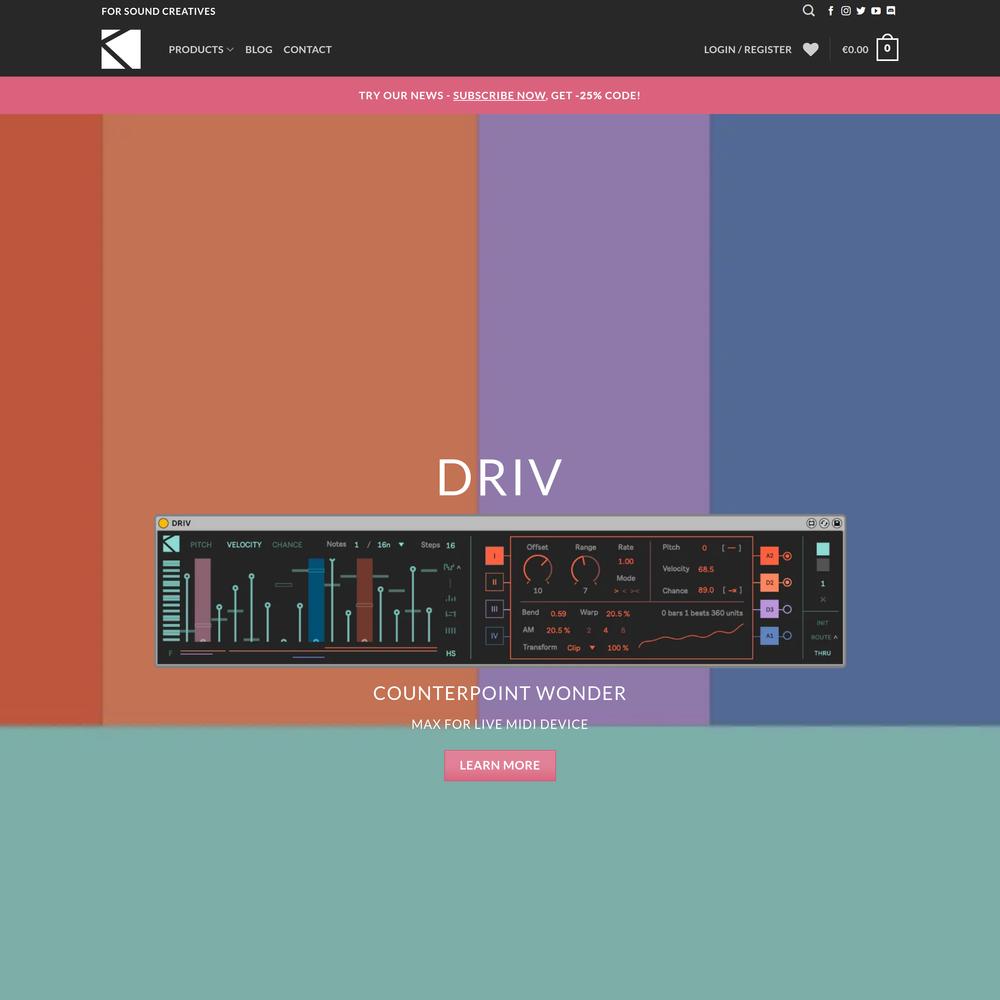This screenshot has width=1000, height=1000.
Task: Click the Range knob
Action: tap(585, 569)
